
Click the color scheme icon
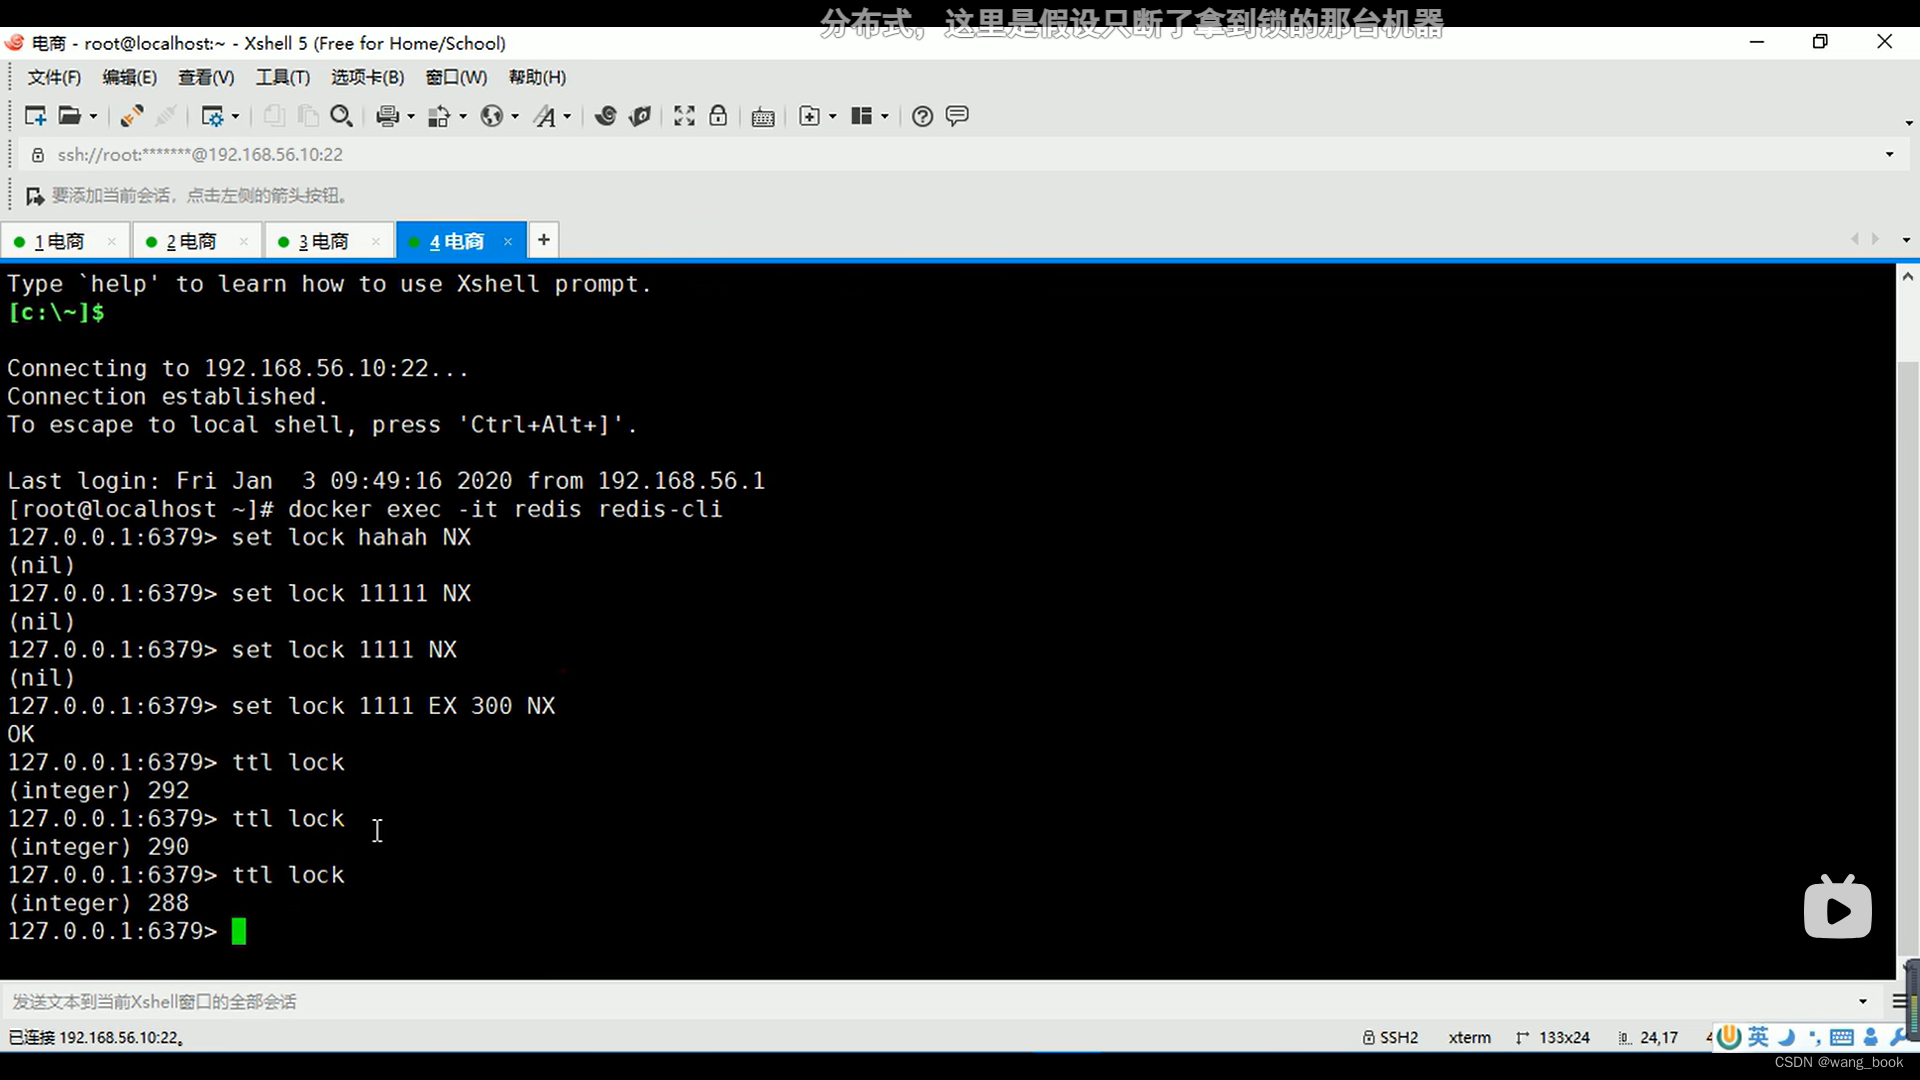pos(439,116)
